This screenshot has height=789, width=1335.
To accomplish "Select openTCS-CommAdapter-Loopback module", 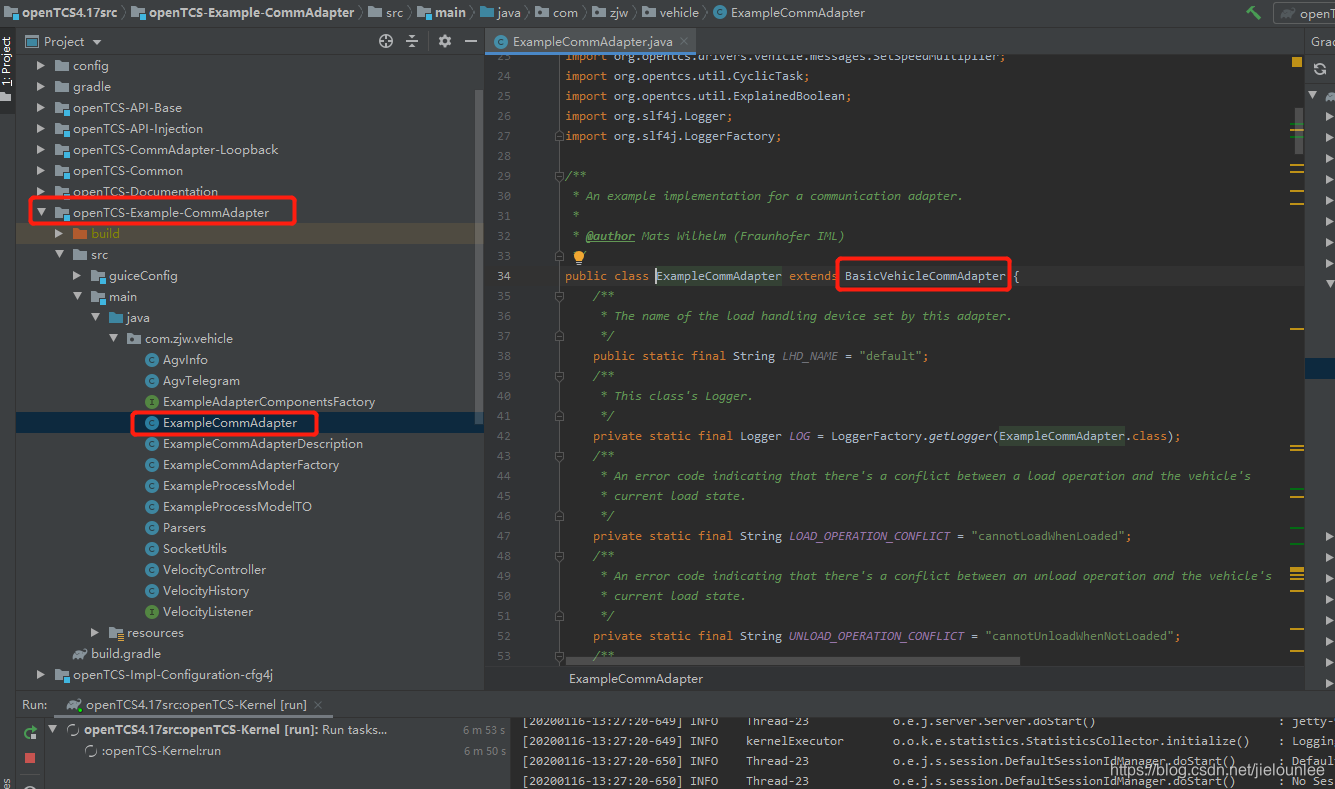I will tap(175, 150).
